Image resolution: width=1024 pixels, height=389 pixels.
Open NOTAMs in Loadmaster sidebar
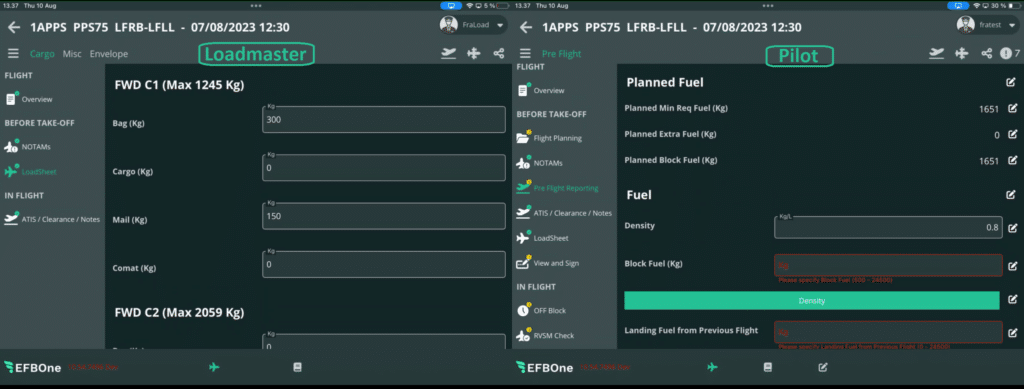click(x=27, y=147)
